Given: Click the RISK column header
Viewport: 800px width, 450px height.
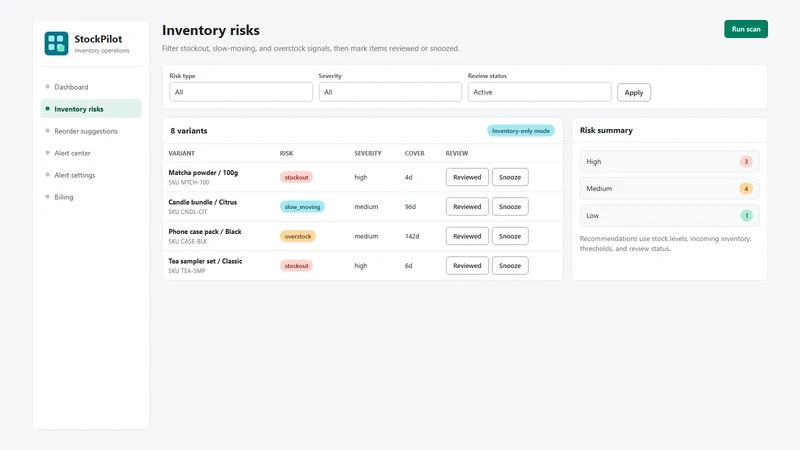Looking at the screenshot, I should [286, 153].
